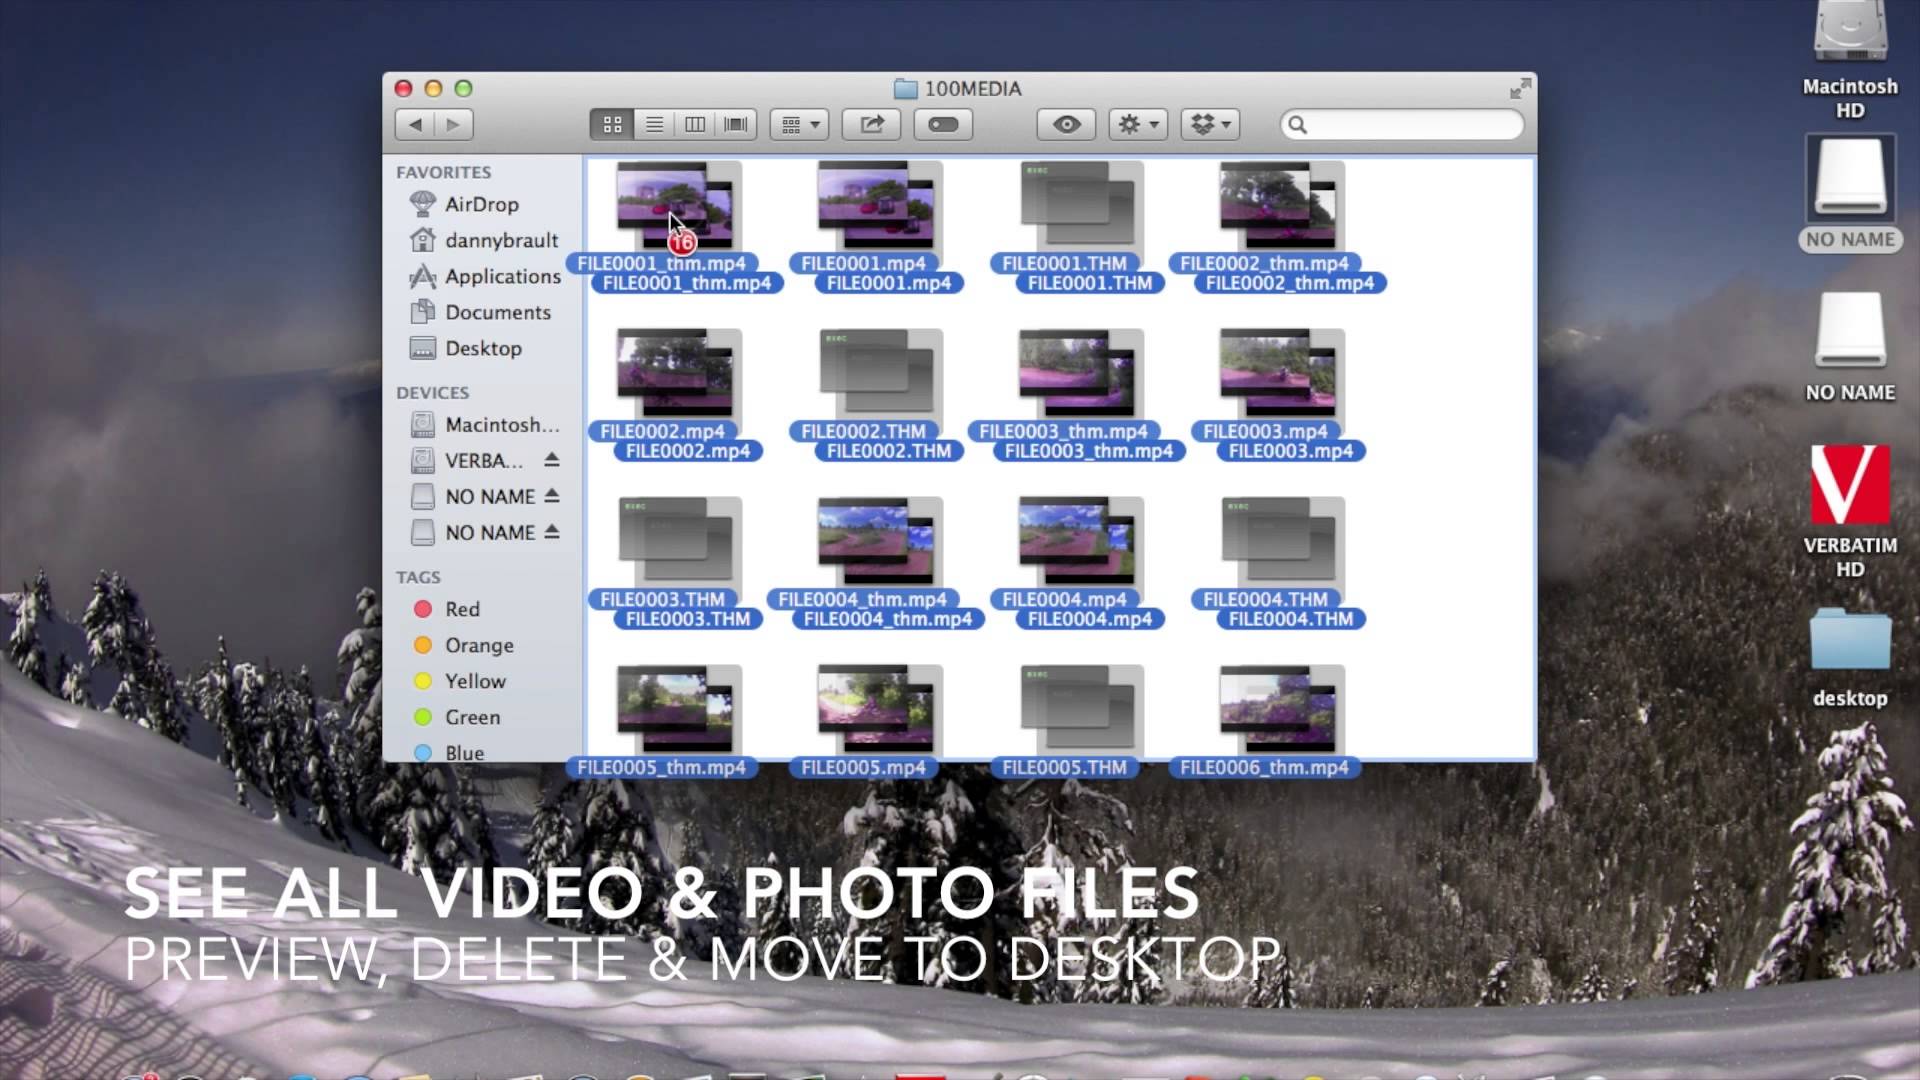Open AirDrop in the sidebar
Image resolution: width=1920 pixels, height=1080 pixels.
[x=481, y=204]
